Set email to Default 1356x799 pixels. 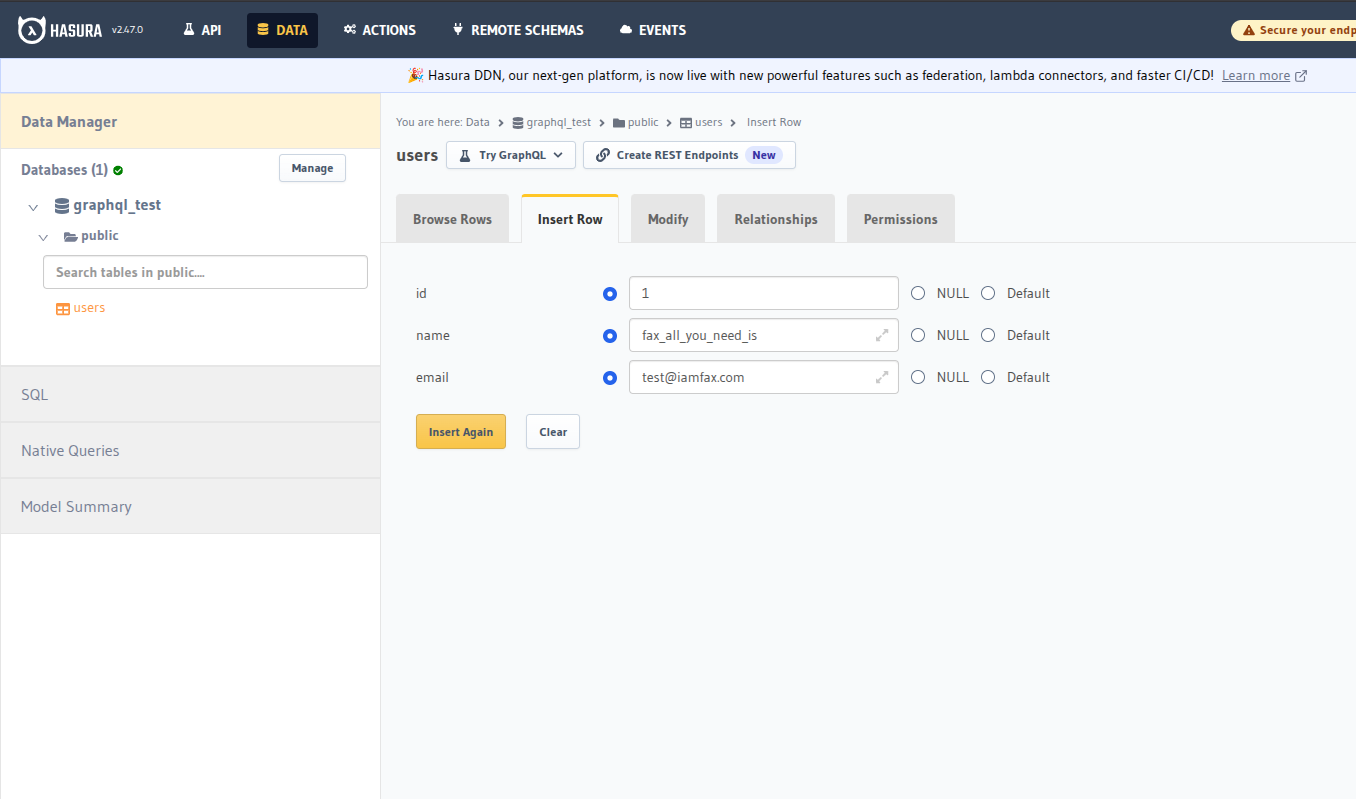(988, 378)
